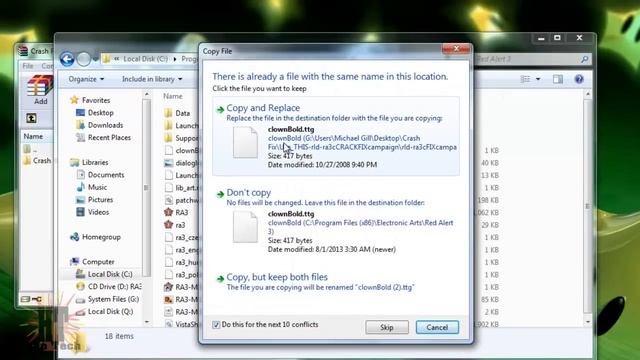The width and height of the screenshot is (640, 360).
Task: Open Favorites in navigation pane
Action: click(x=96, y=100)
